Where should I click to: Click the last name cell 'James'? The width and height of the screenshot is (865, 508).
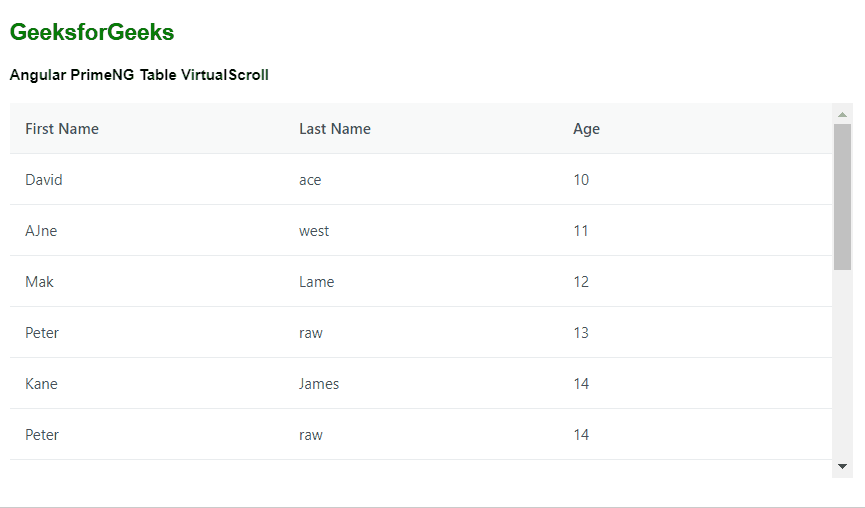coord(319,384)
